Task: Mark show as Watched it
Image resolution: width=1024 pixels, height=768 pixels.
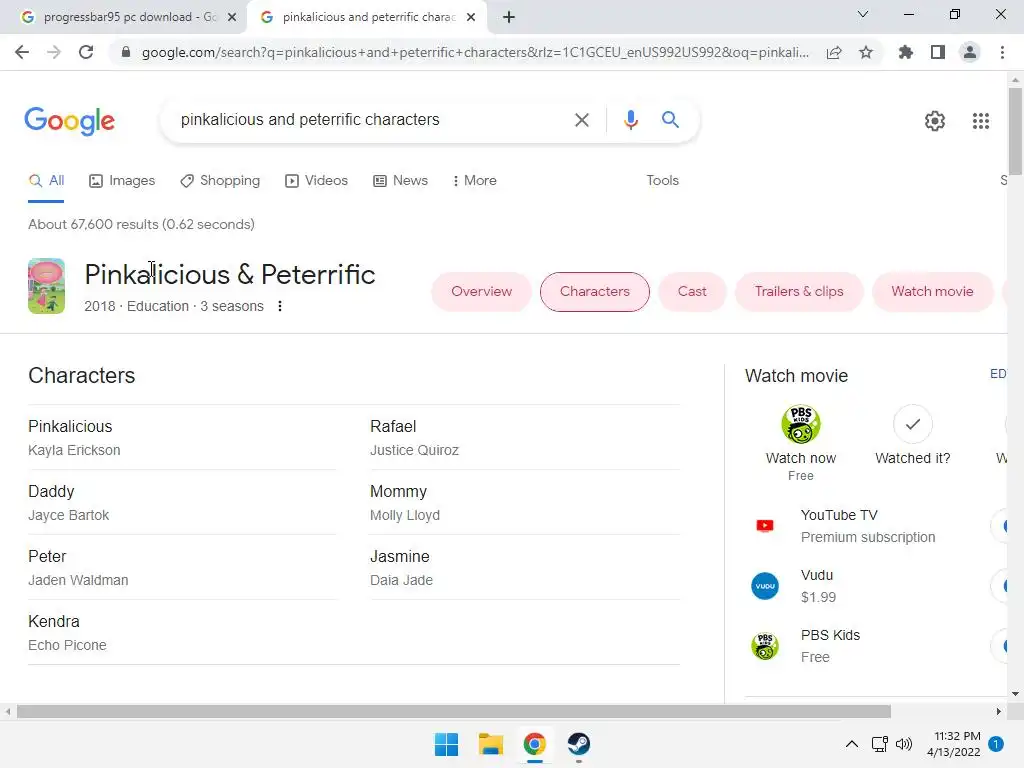Action: point(912,424)
